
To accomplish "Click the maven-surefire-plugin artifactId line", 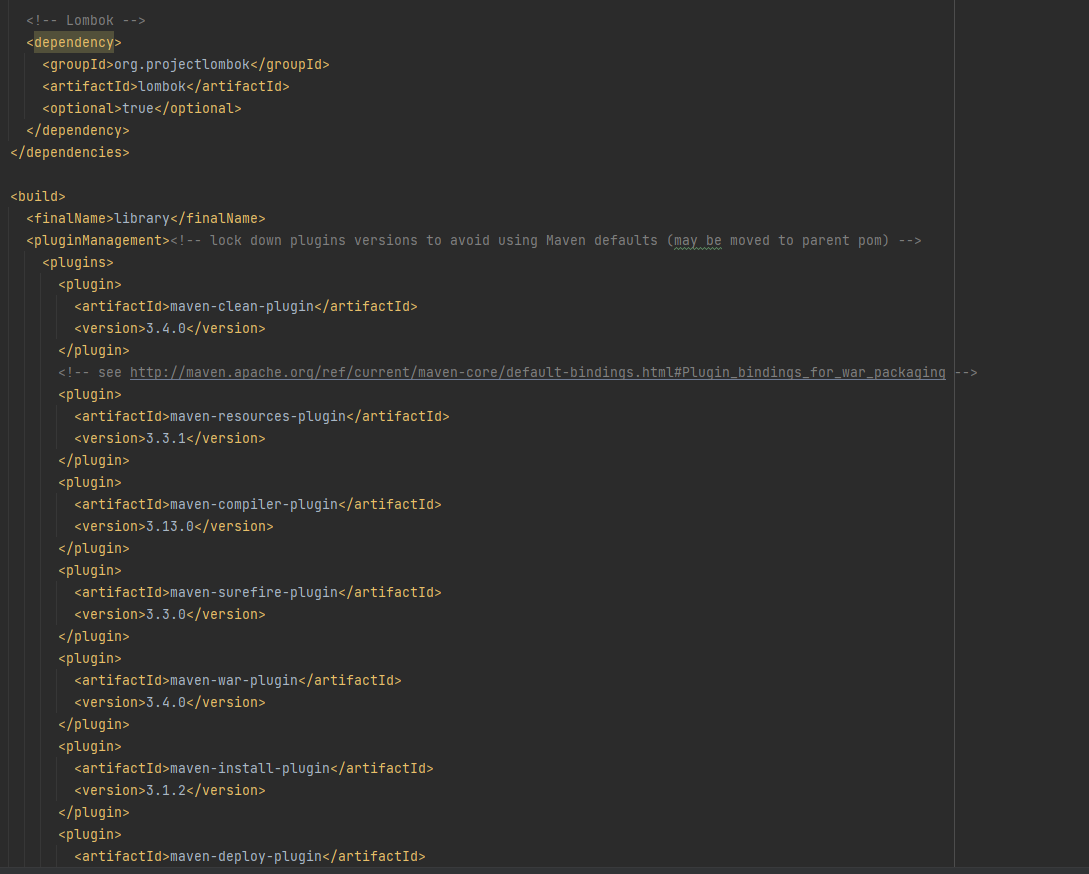I will pyautogui.click(x=258, y=593).
